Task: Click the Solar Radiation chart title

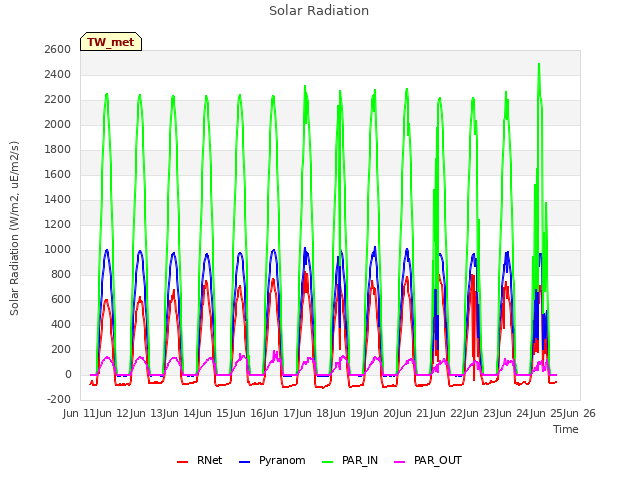Action: (319, 11)
